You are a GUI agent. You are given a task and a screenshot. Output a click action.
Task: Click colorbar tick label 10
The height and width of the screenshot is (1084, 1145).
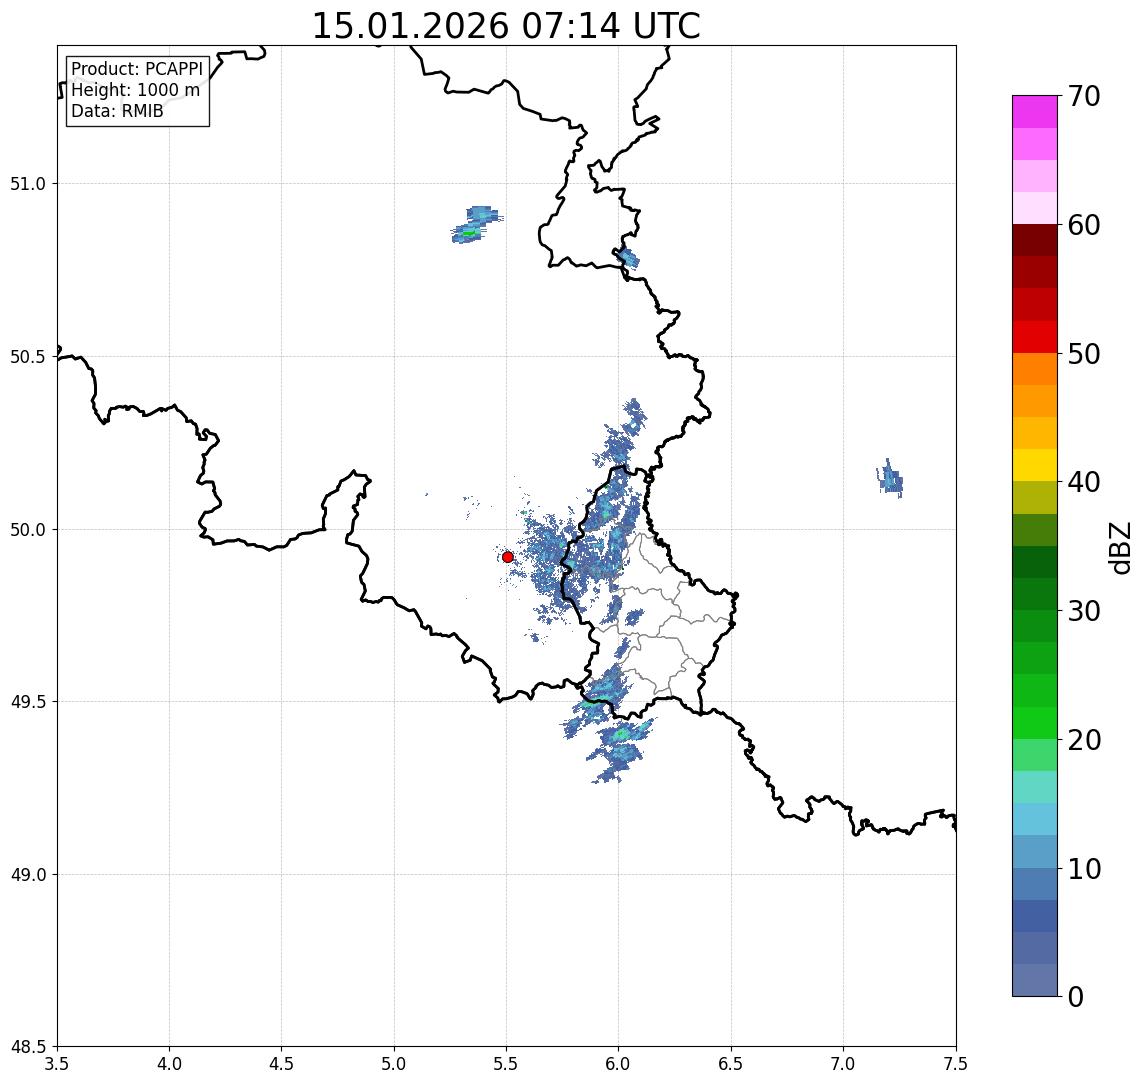[1084, 869]
